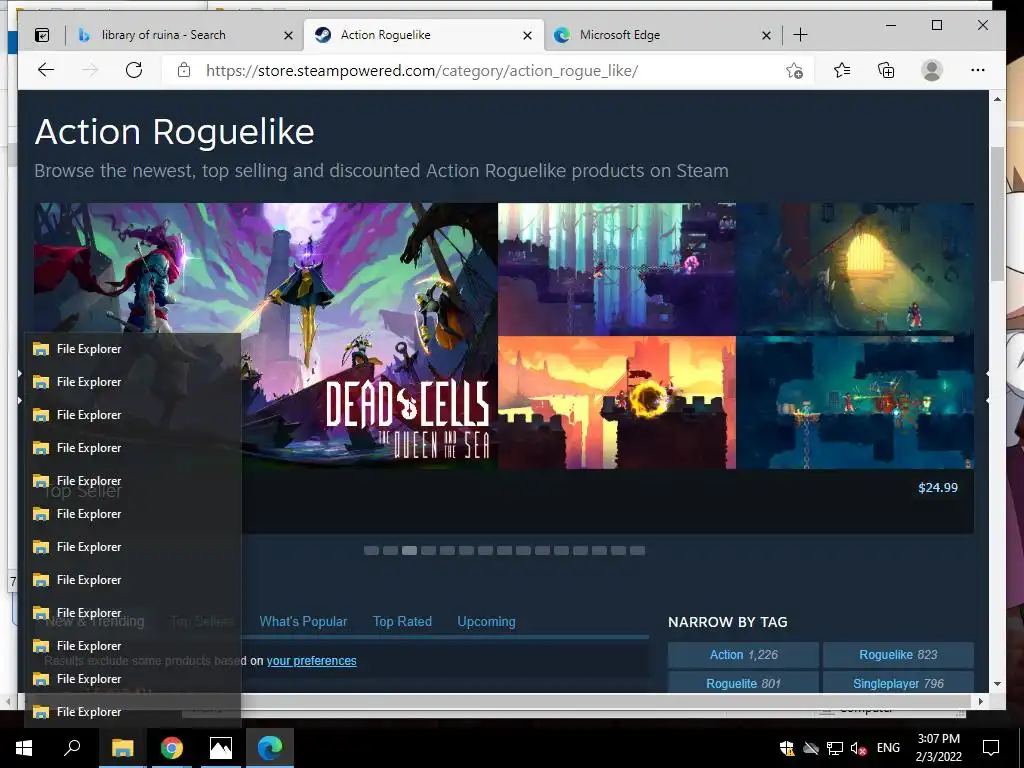View the orange castle sunset screenshot thumbnail

(x=616, y=402)
